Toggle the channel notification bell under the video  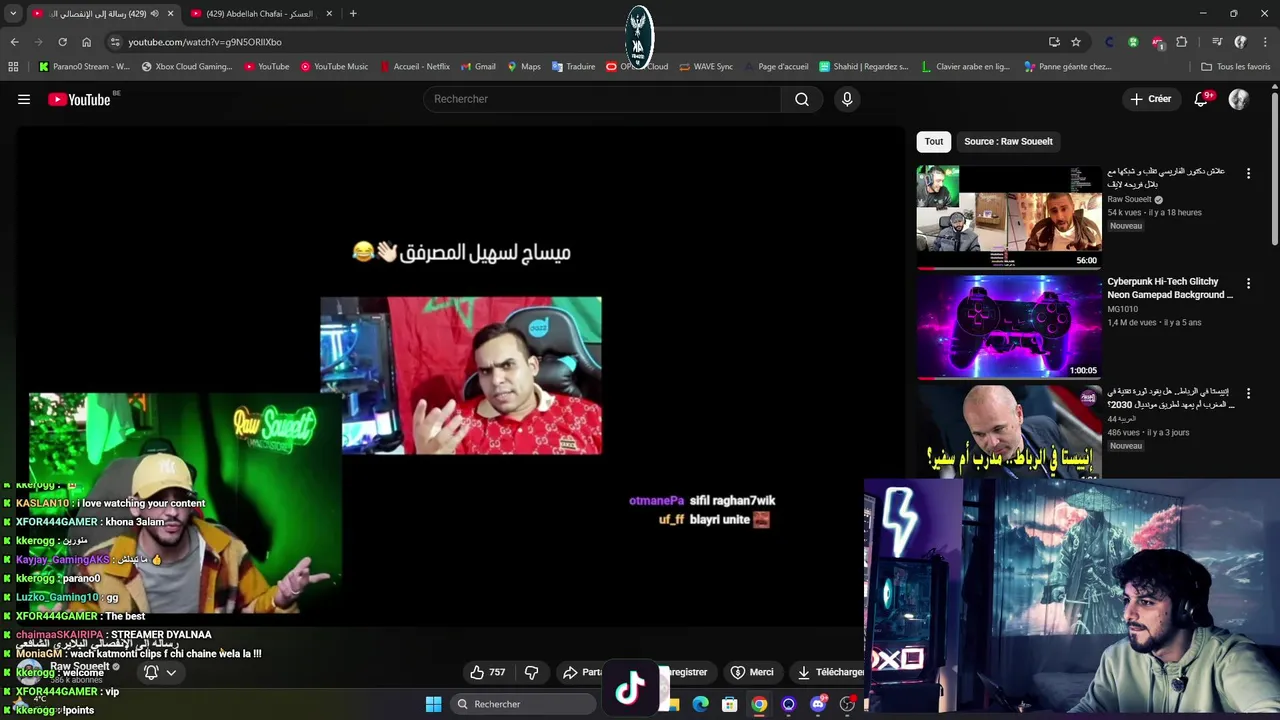[151, 672]
